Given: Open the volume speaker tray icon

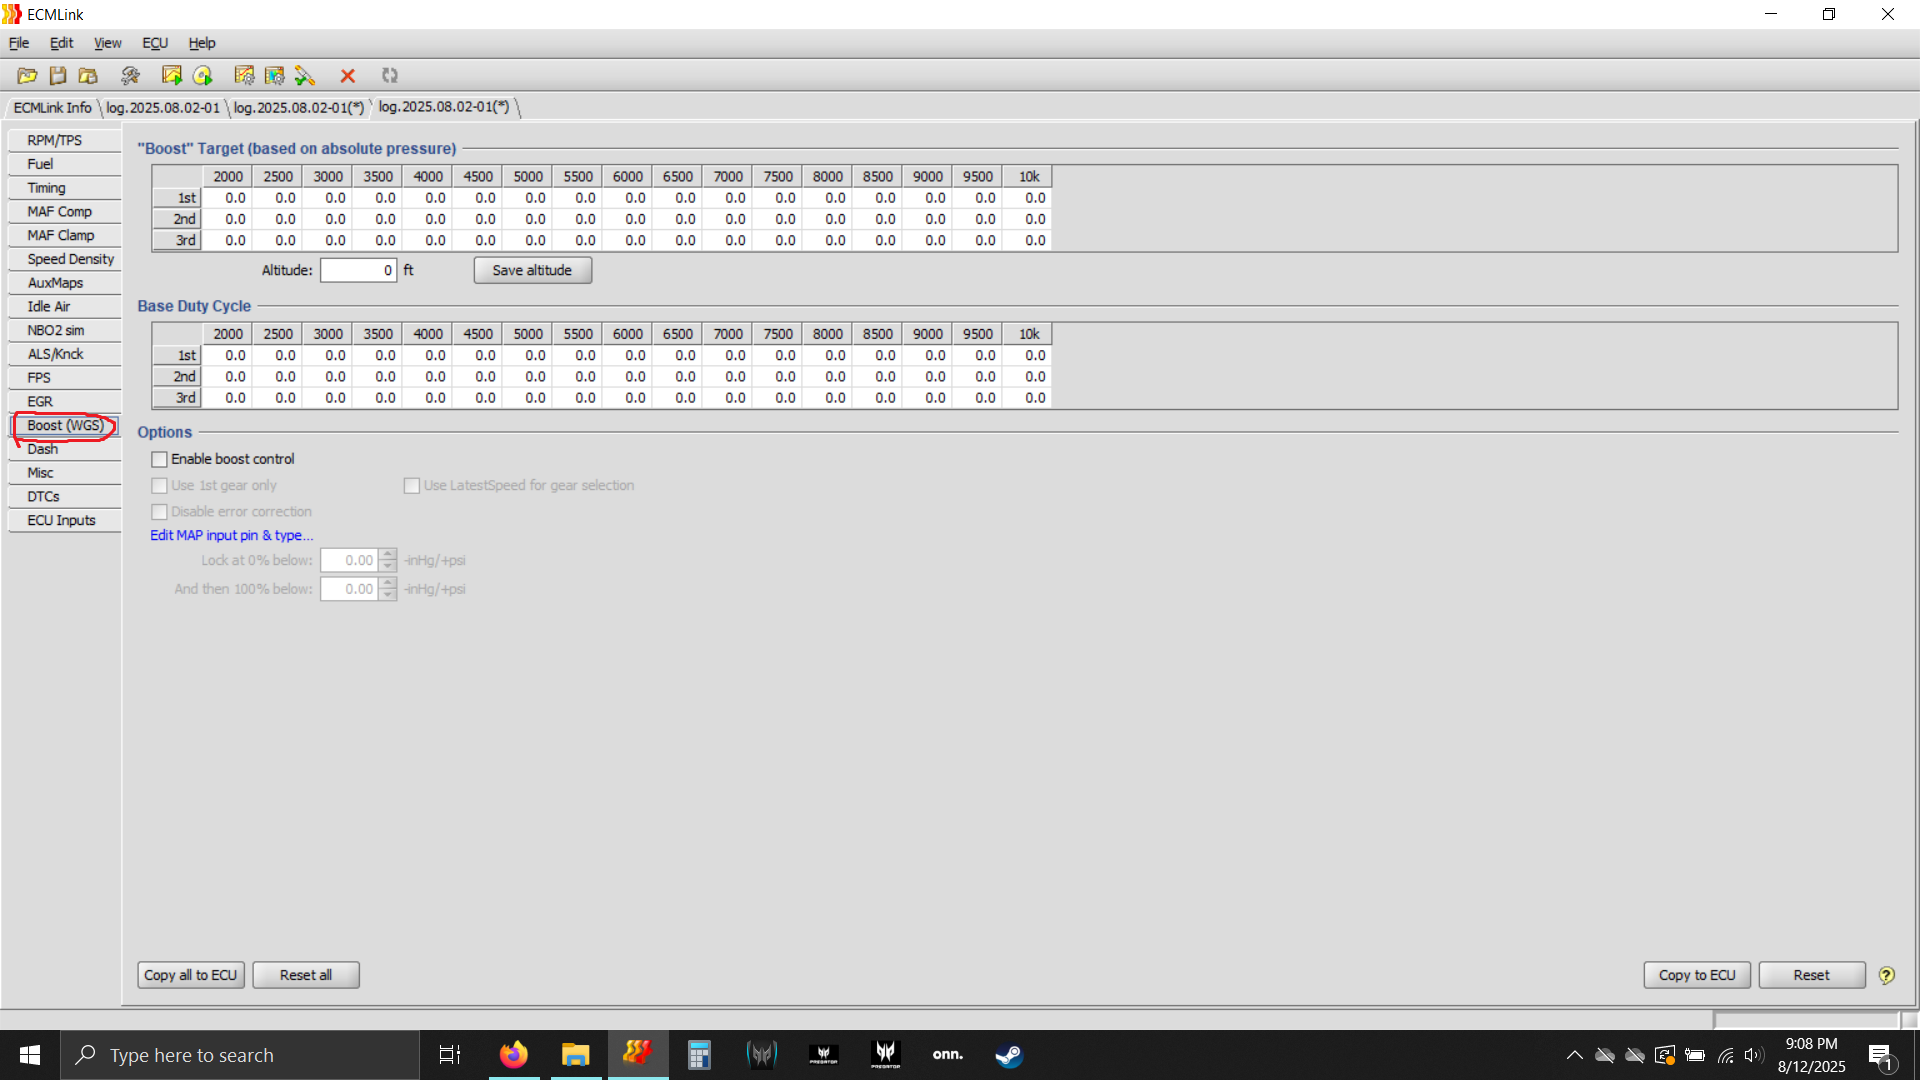Looking at the screenshot, I should [x=1754, y=1055].
